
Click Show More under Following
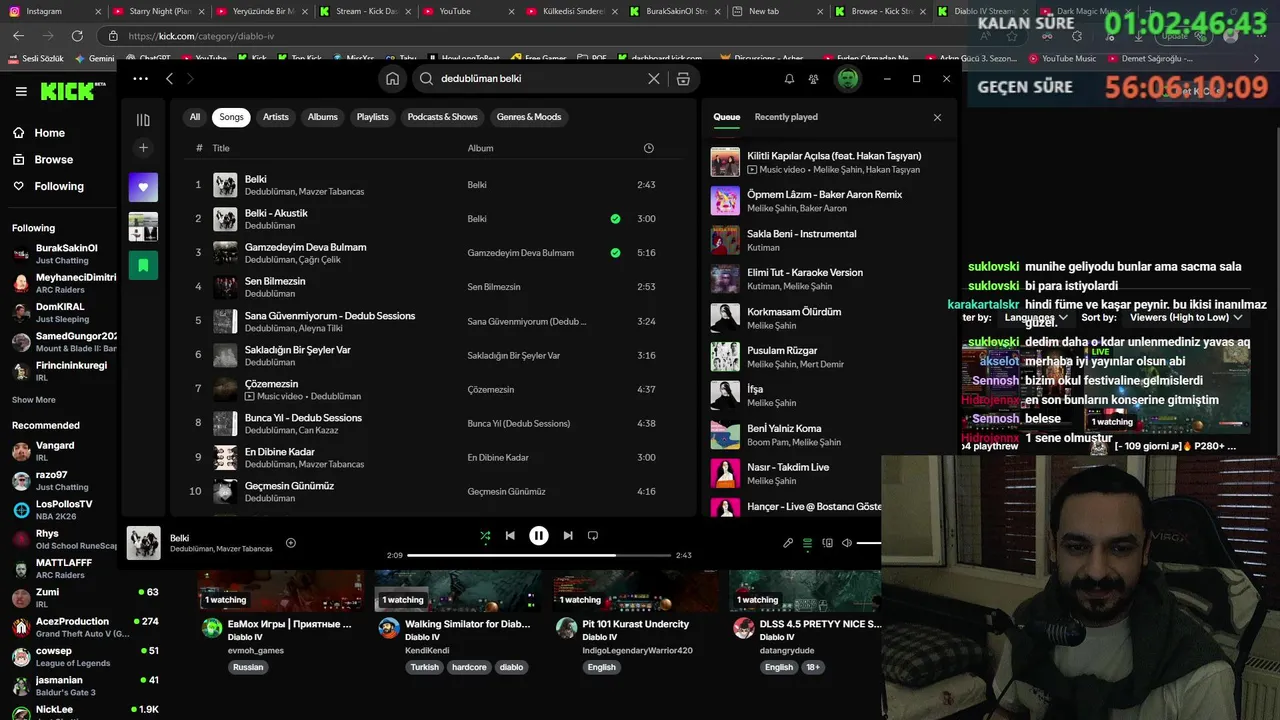point(34,400)
